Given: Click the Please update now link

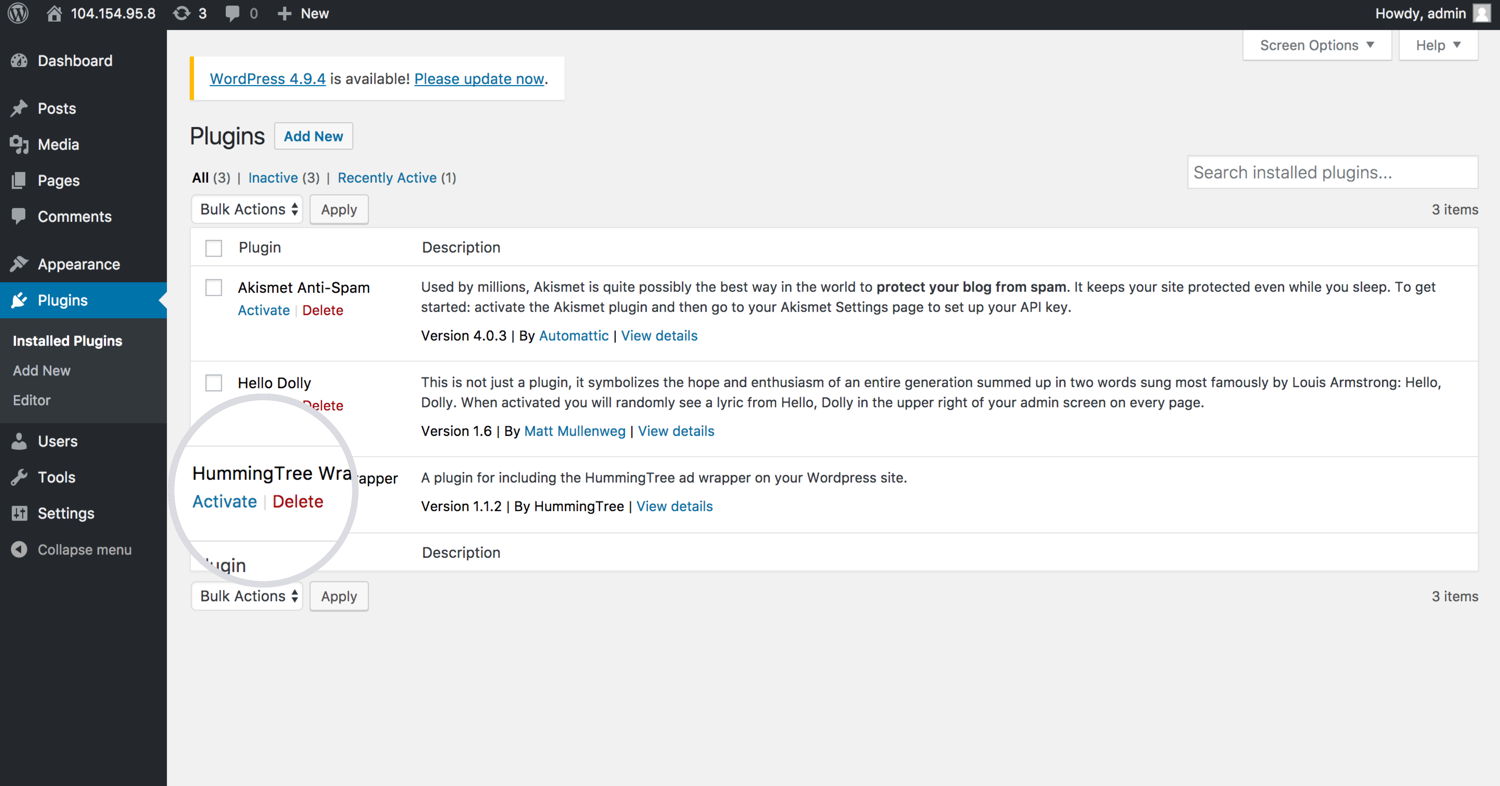Looking at the screenshot, I should (x=479, y=79).
